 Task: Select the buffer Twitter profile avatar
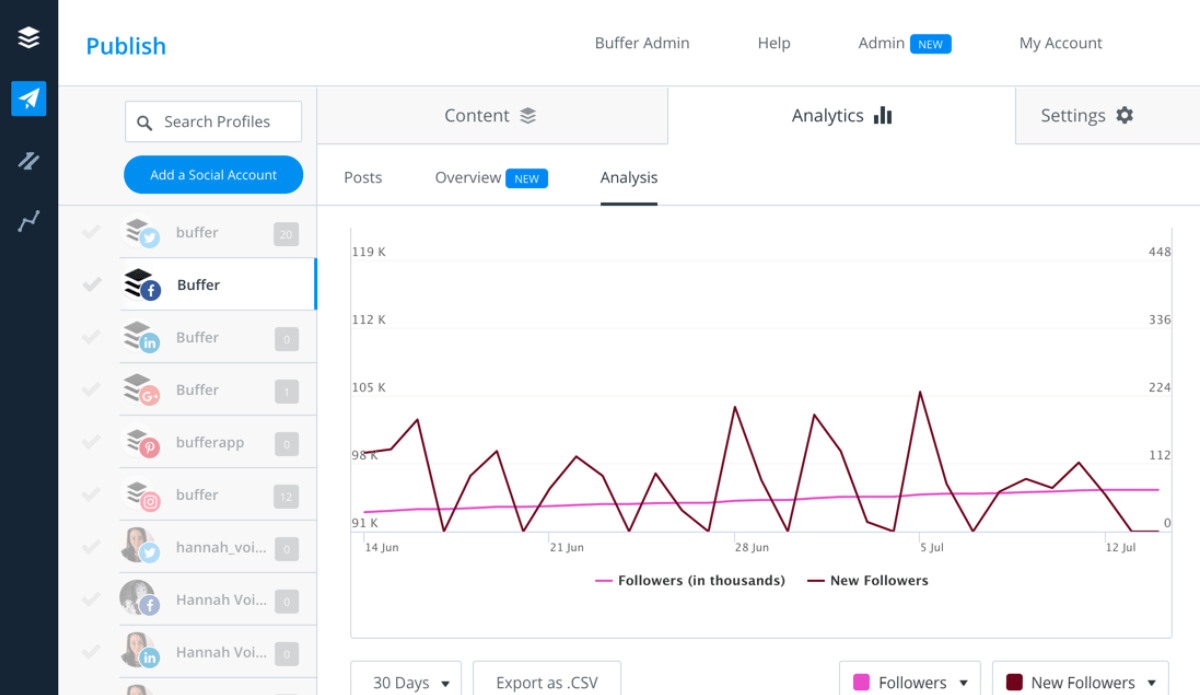coord(141,233)
